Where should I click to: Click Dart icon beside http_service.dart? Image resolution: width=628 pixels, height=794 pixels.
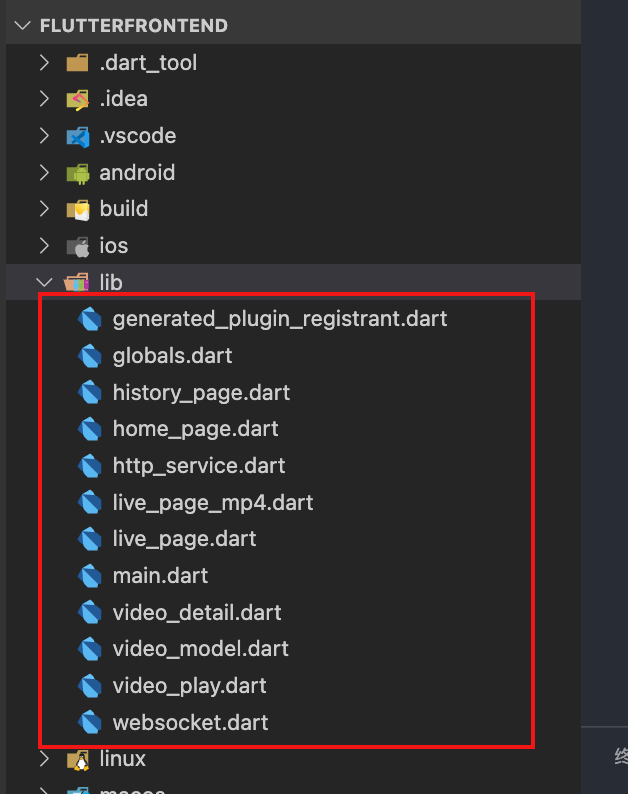[90, 466]
